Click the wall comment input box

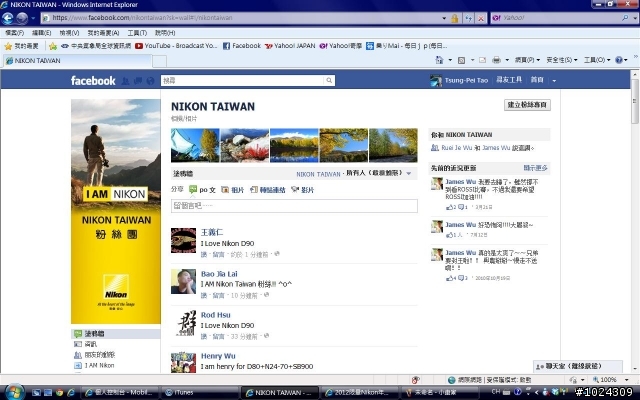tap(294, 206)
